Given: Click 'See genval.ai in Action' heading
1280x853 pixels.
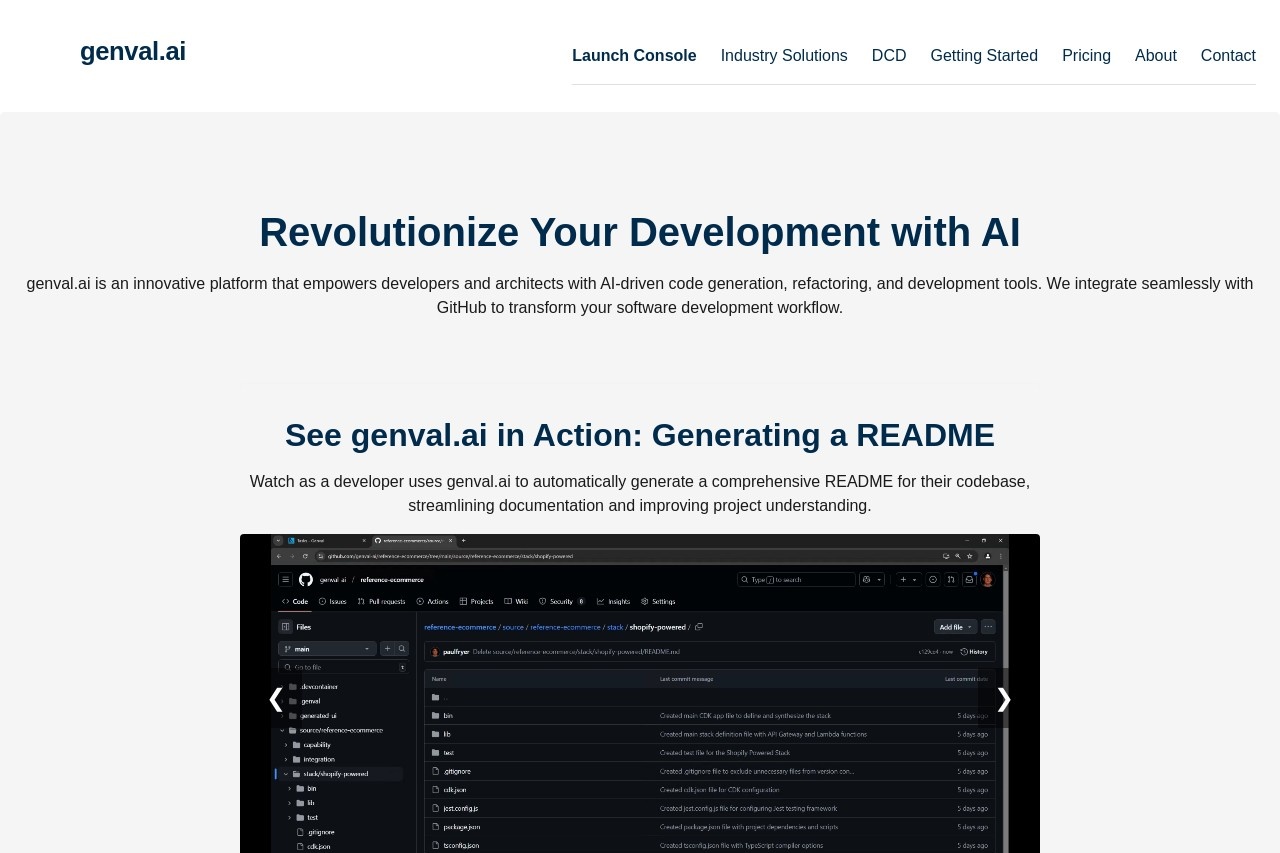Looking at the screenshot, I should coord(640,435).
